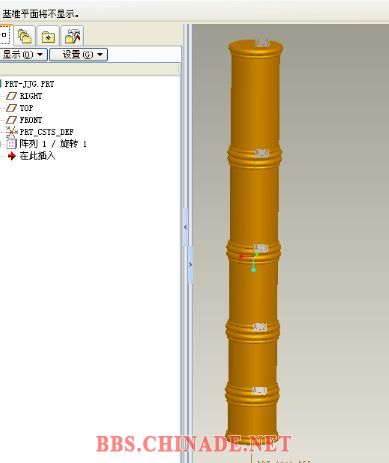This screenshot has width=389, height=463.
Task: Open the Connections tab icon
Action: [x=73, y=36]
